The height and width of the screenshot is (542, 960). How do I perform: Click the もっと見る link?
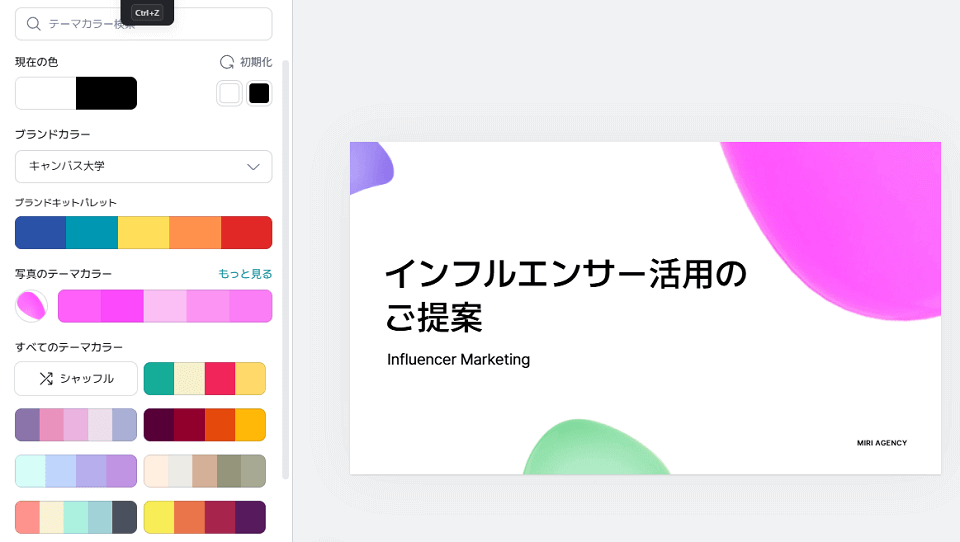[x=245, y=274]
